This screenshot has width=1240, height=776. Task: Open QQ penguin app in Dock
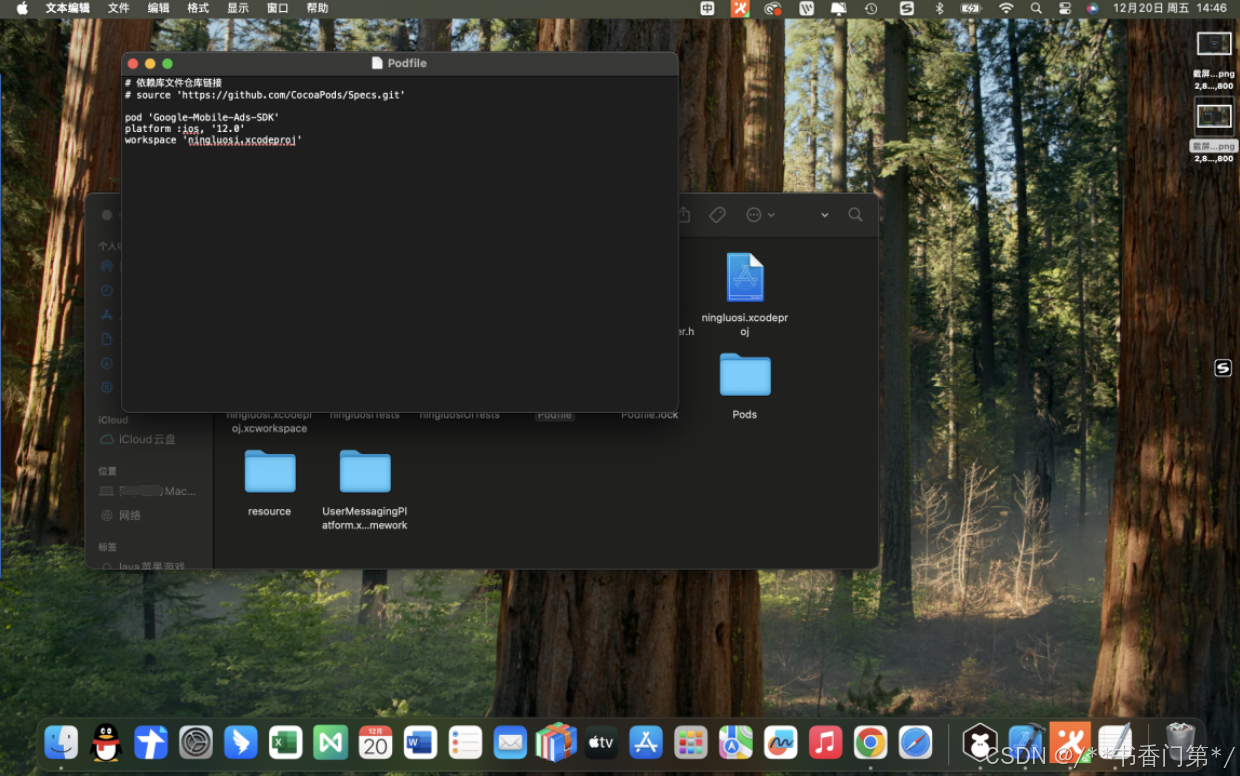pos(106,742)
